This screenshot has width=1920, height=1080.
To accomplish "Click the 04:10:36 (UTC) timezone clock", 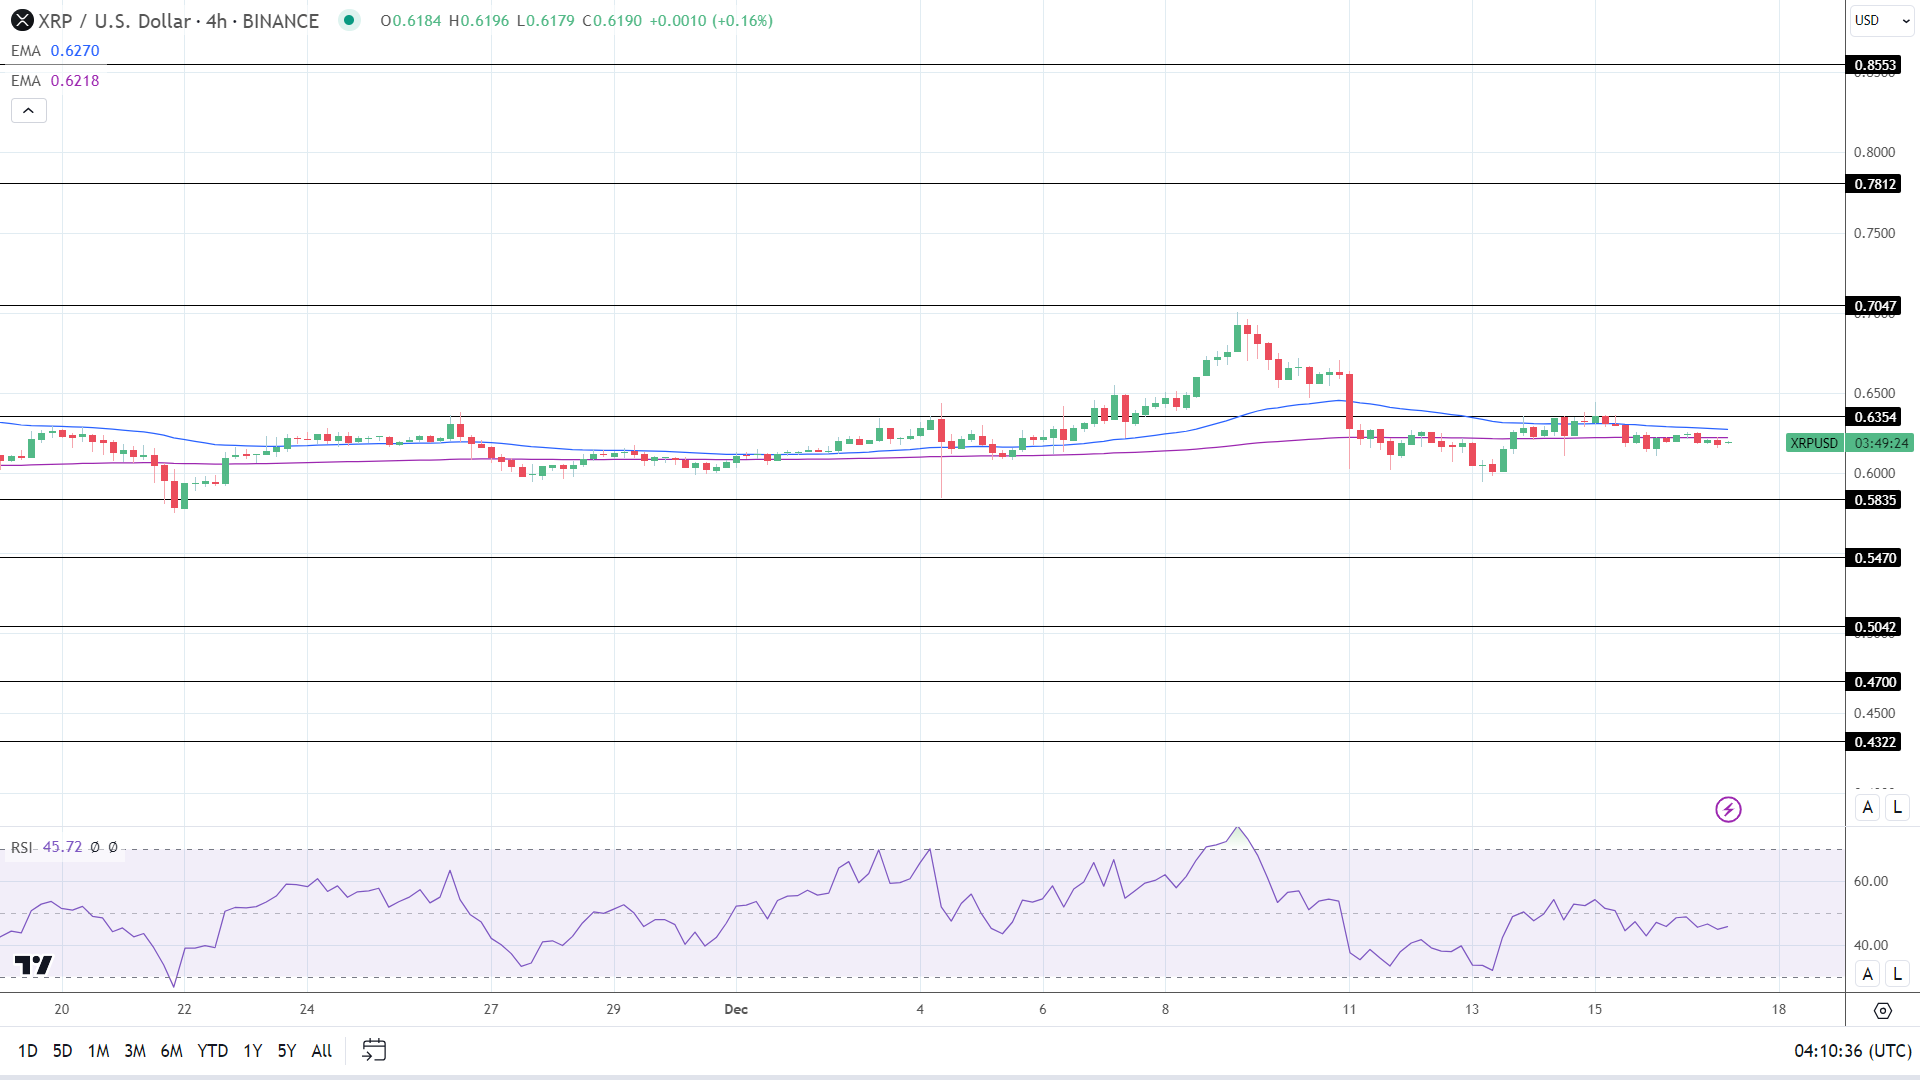I will tap(1853, 1051).
